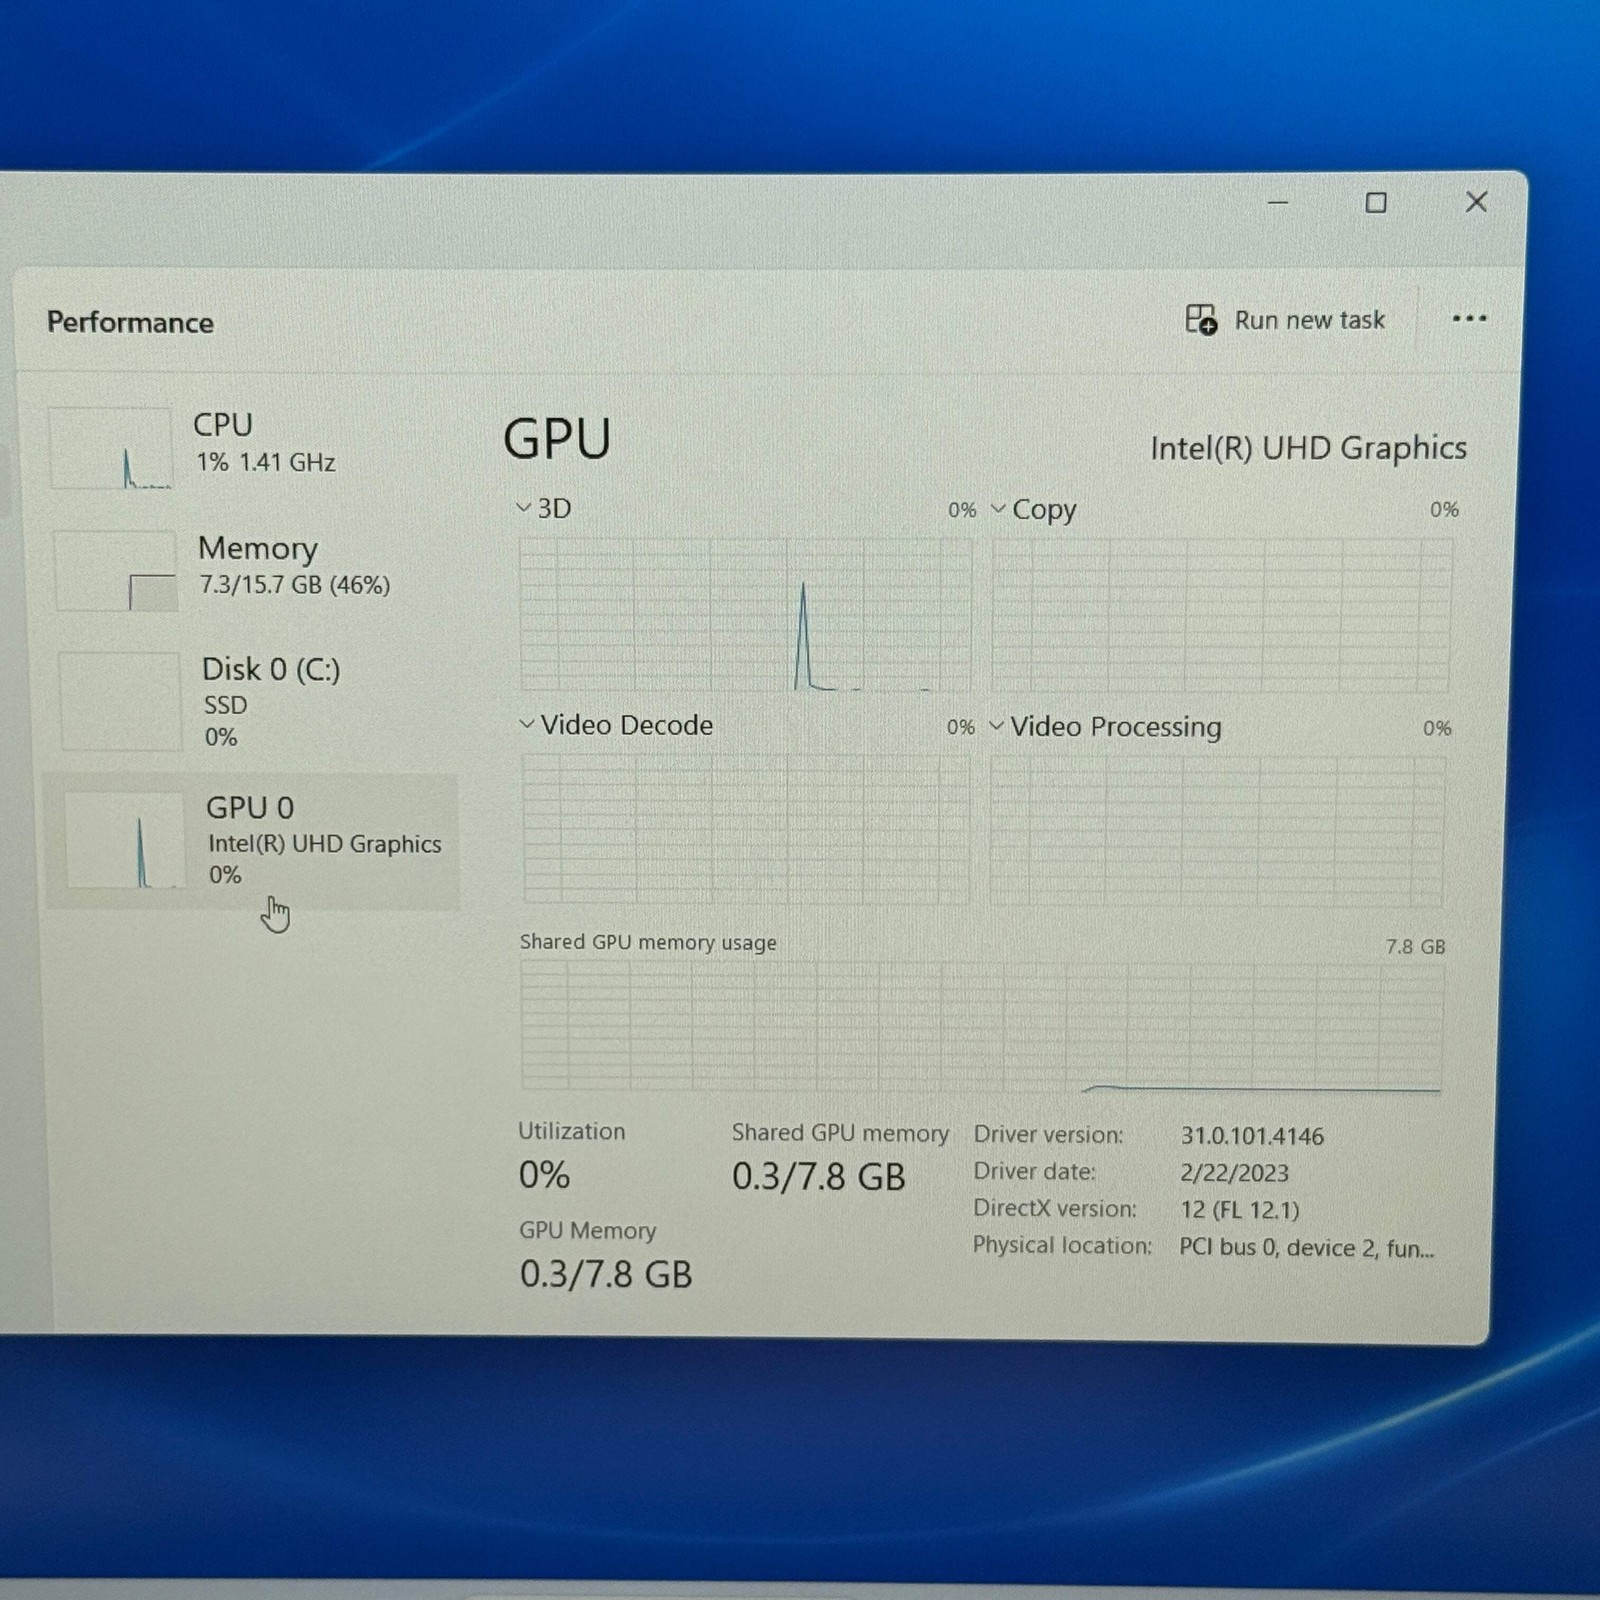The height and width of the screenshot is (1600, 1600).
Task: Click the Shared GPU memory usage graph
Action: click(981, 1026)
